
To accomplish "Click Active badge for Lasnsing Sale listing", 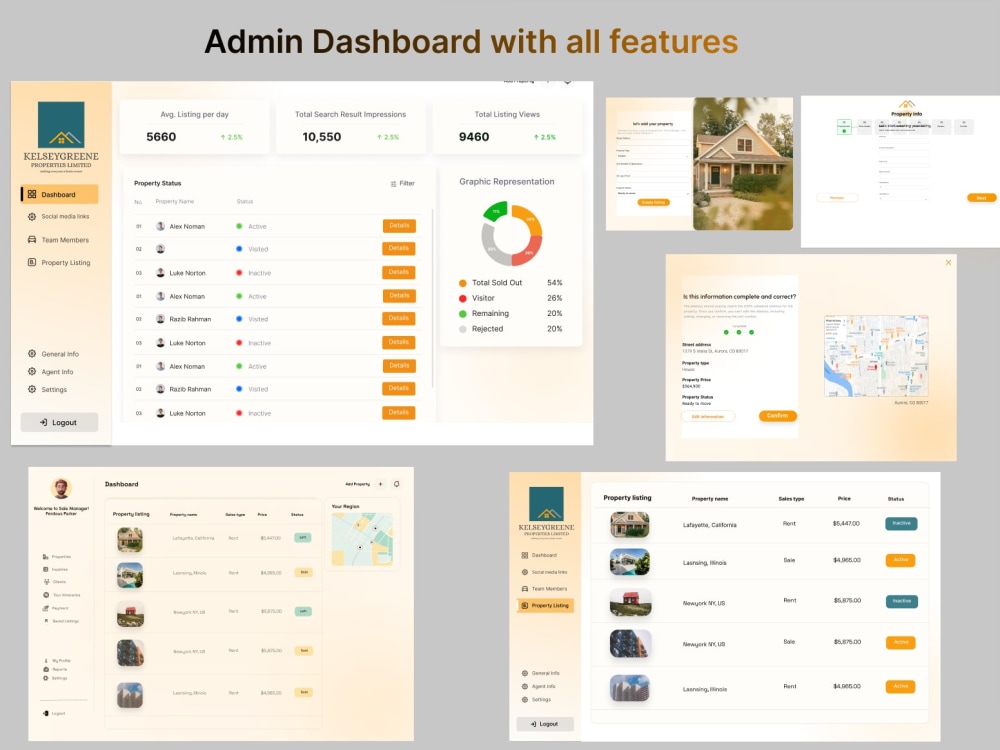I will [901, 560].
